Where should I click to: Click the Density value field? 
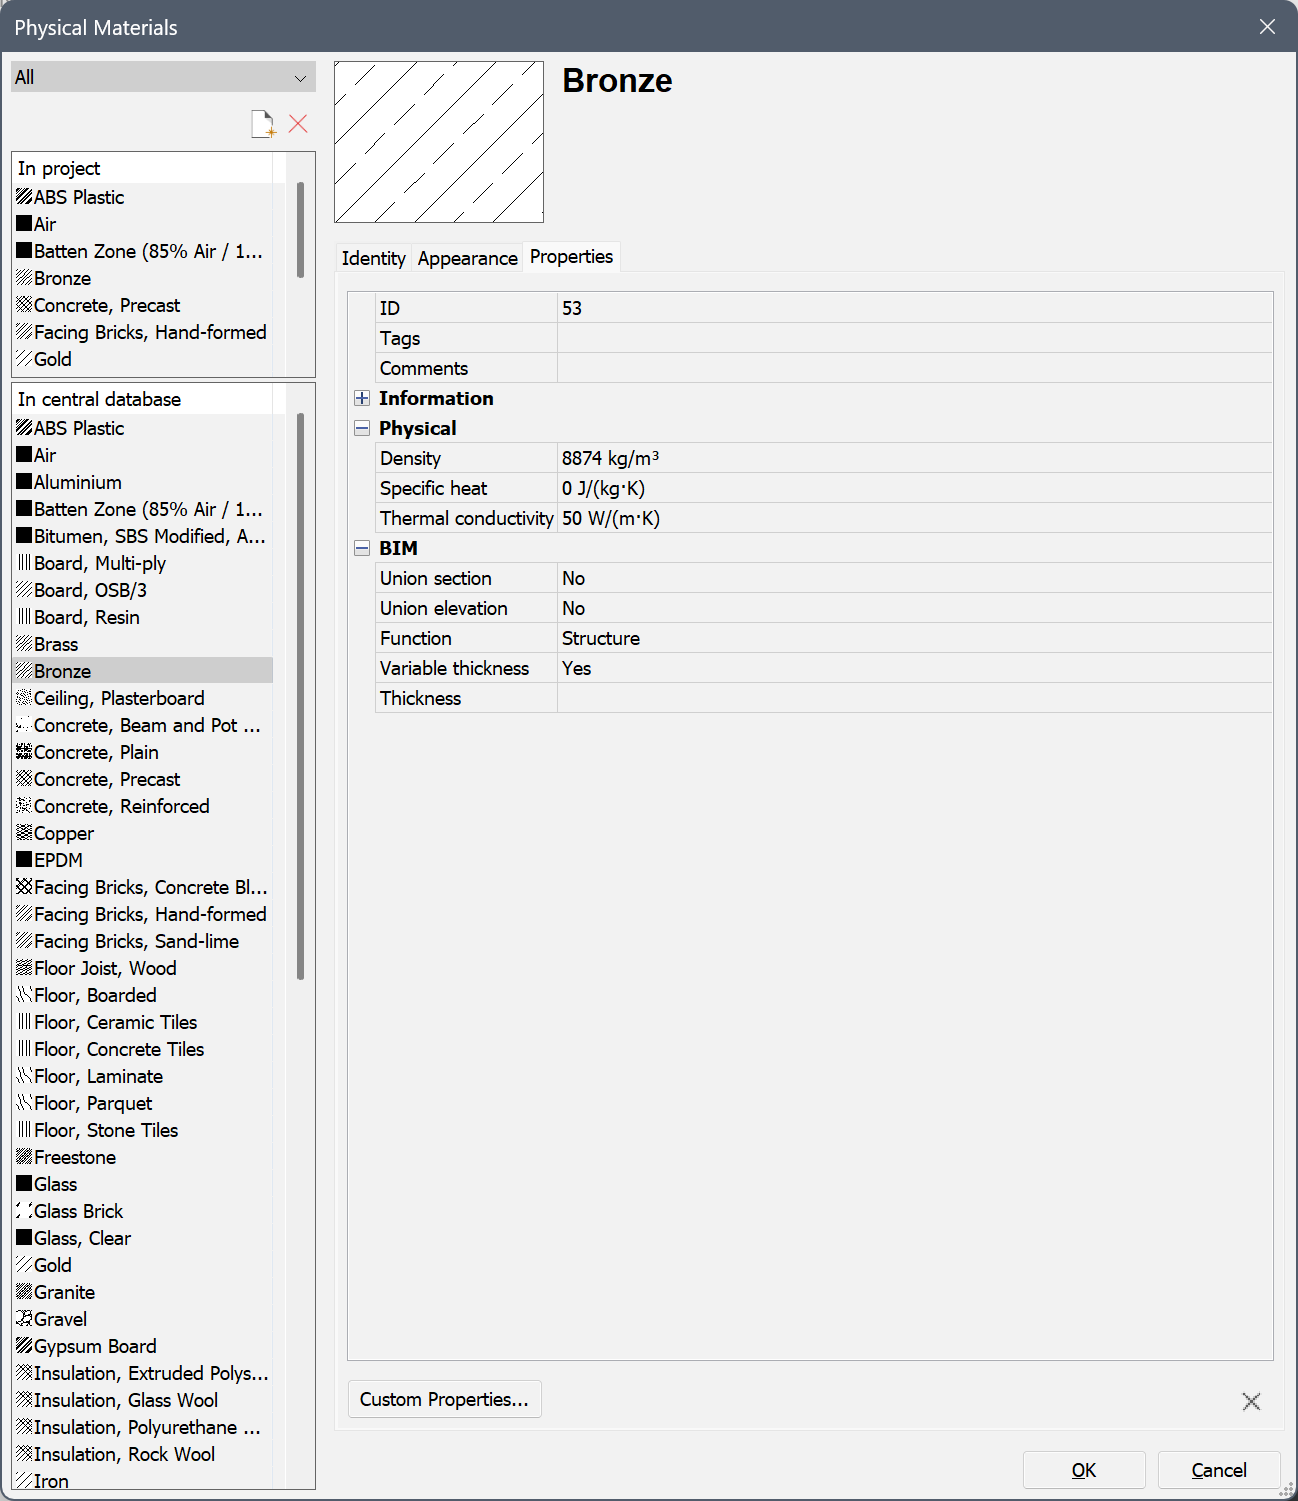click(913, 458)
